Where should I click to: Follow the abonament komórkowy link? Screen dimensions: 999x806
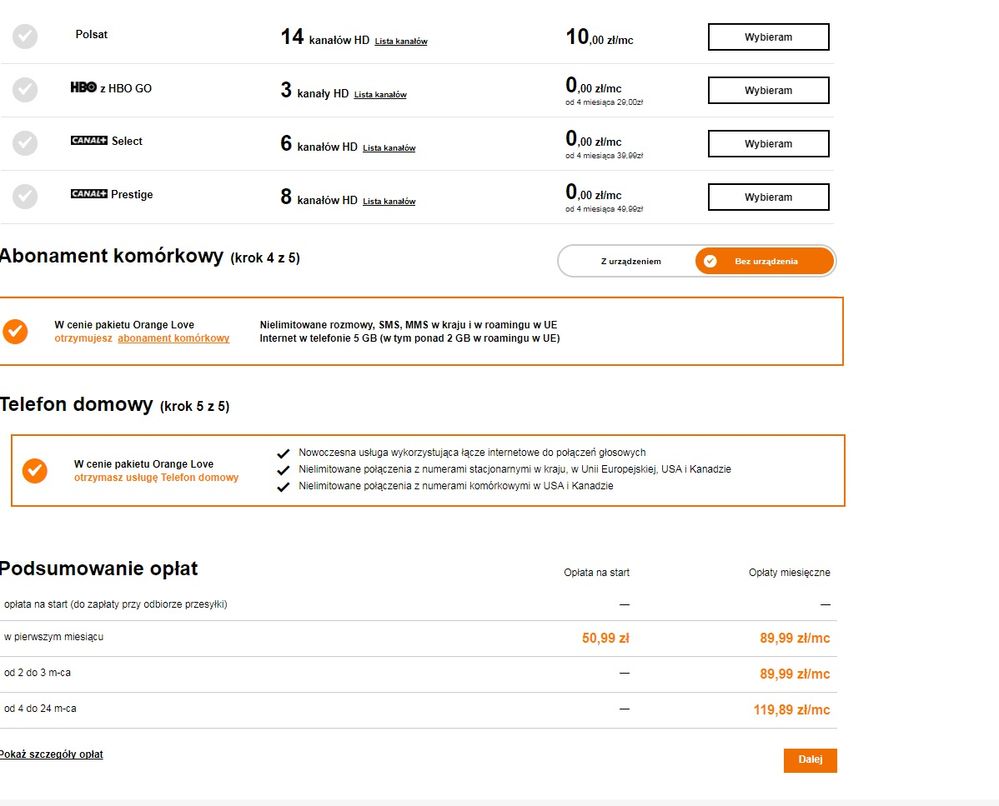tap(173, 338)
